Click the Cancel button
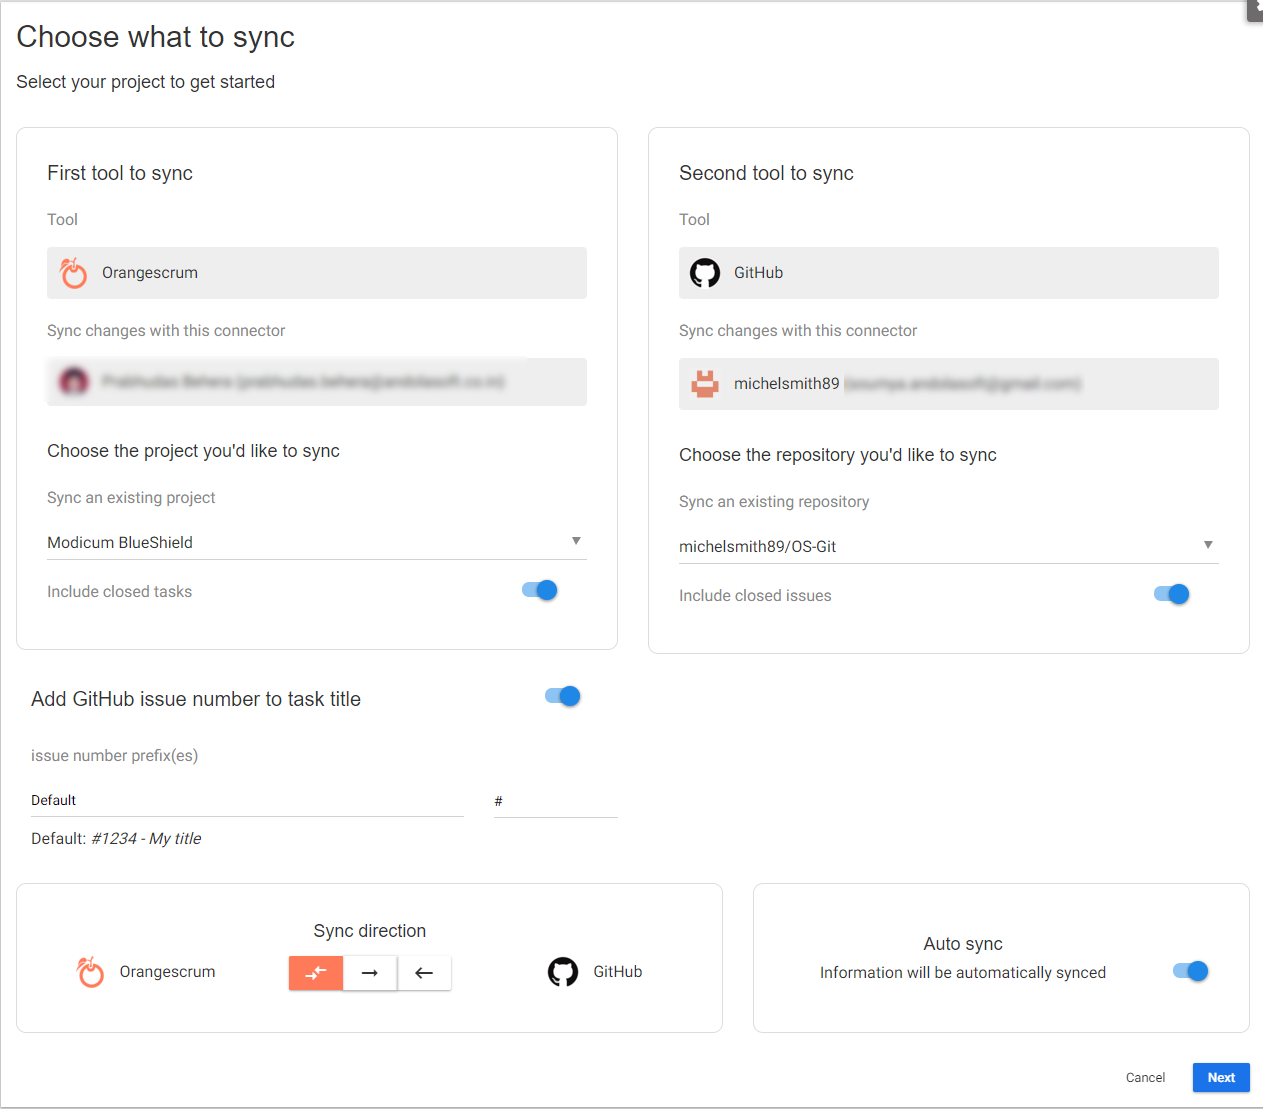The height and width of the screenshot is (1109, 1263). point(1145,1077)
